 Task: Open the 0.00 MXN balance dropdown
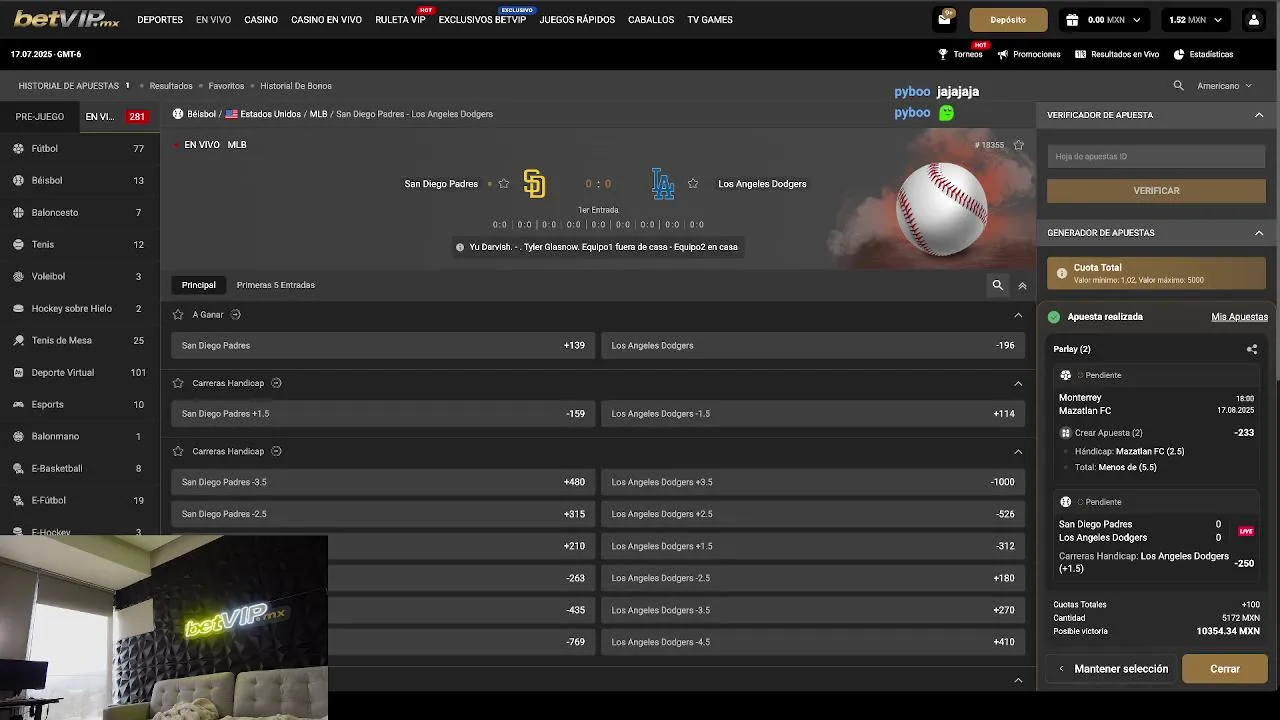point(1105,20)
